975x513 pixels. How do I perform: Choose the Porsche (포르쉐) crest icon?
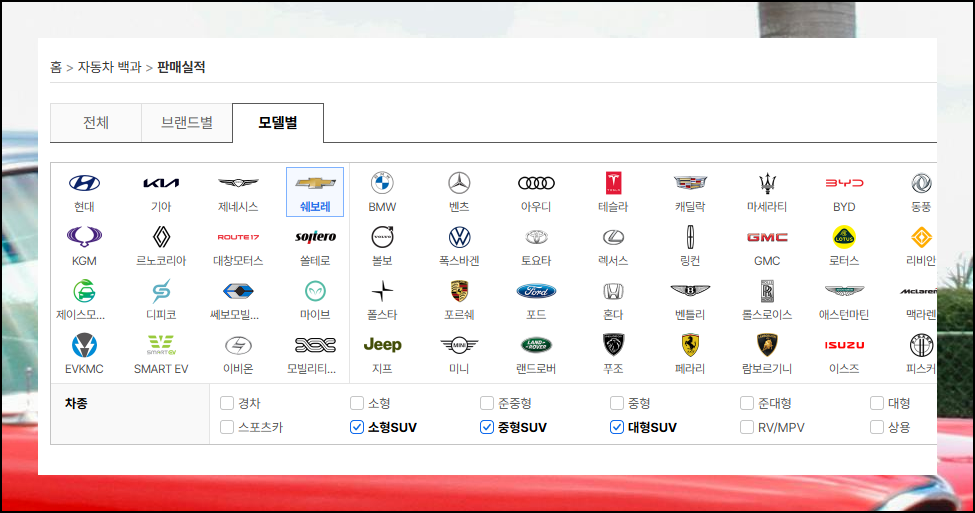(x=460, y=291)
